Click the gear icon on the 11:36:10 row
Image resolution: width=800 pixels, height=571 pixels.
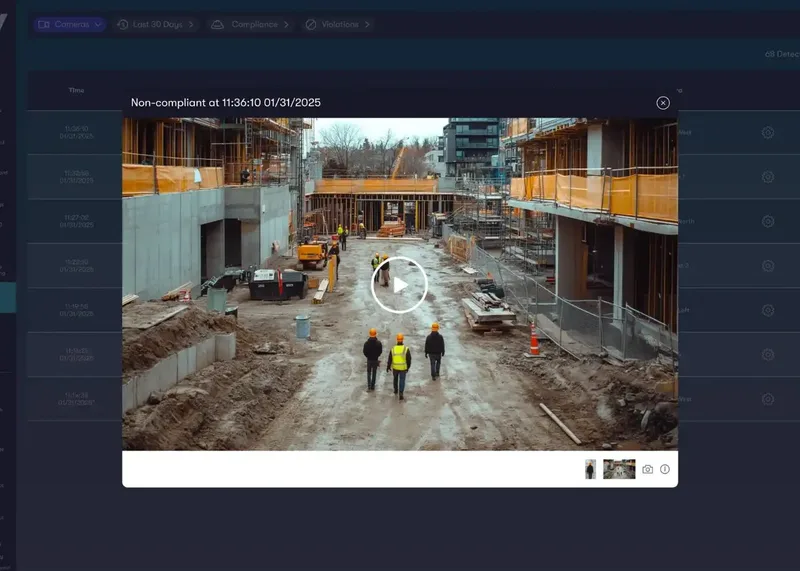767,133
